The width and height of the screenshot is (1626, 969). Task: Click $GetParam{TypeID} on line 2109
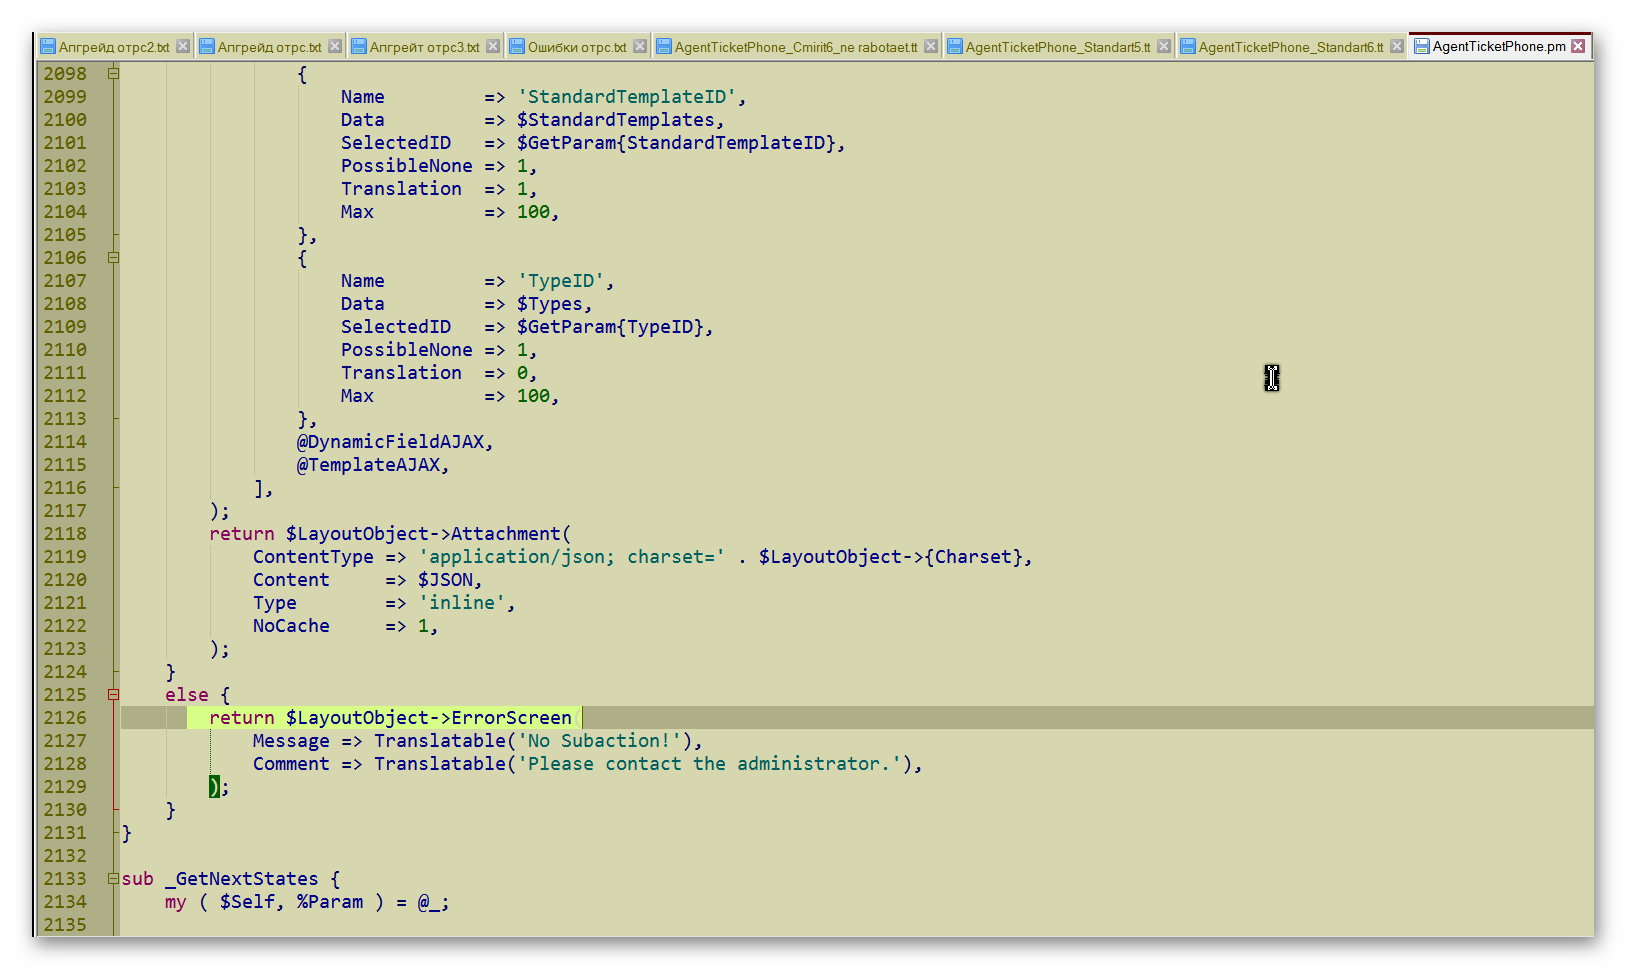click(611, 326)
